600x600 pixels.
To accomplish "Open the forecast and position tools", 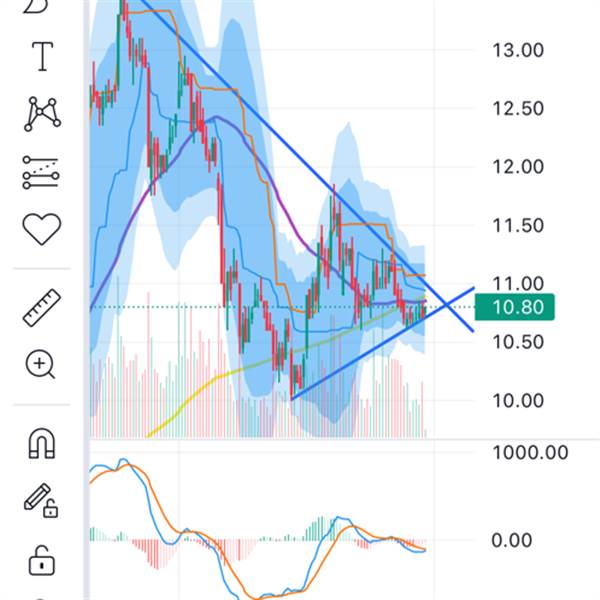I will [x=41, y=172].
